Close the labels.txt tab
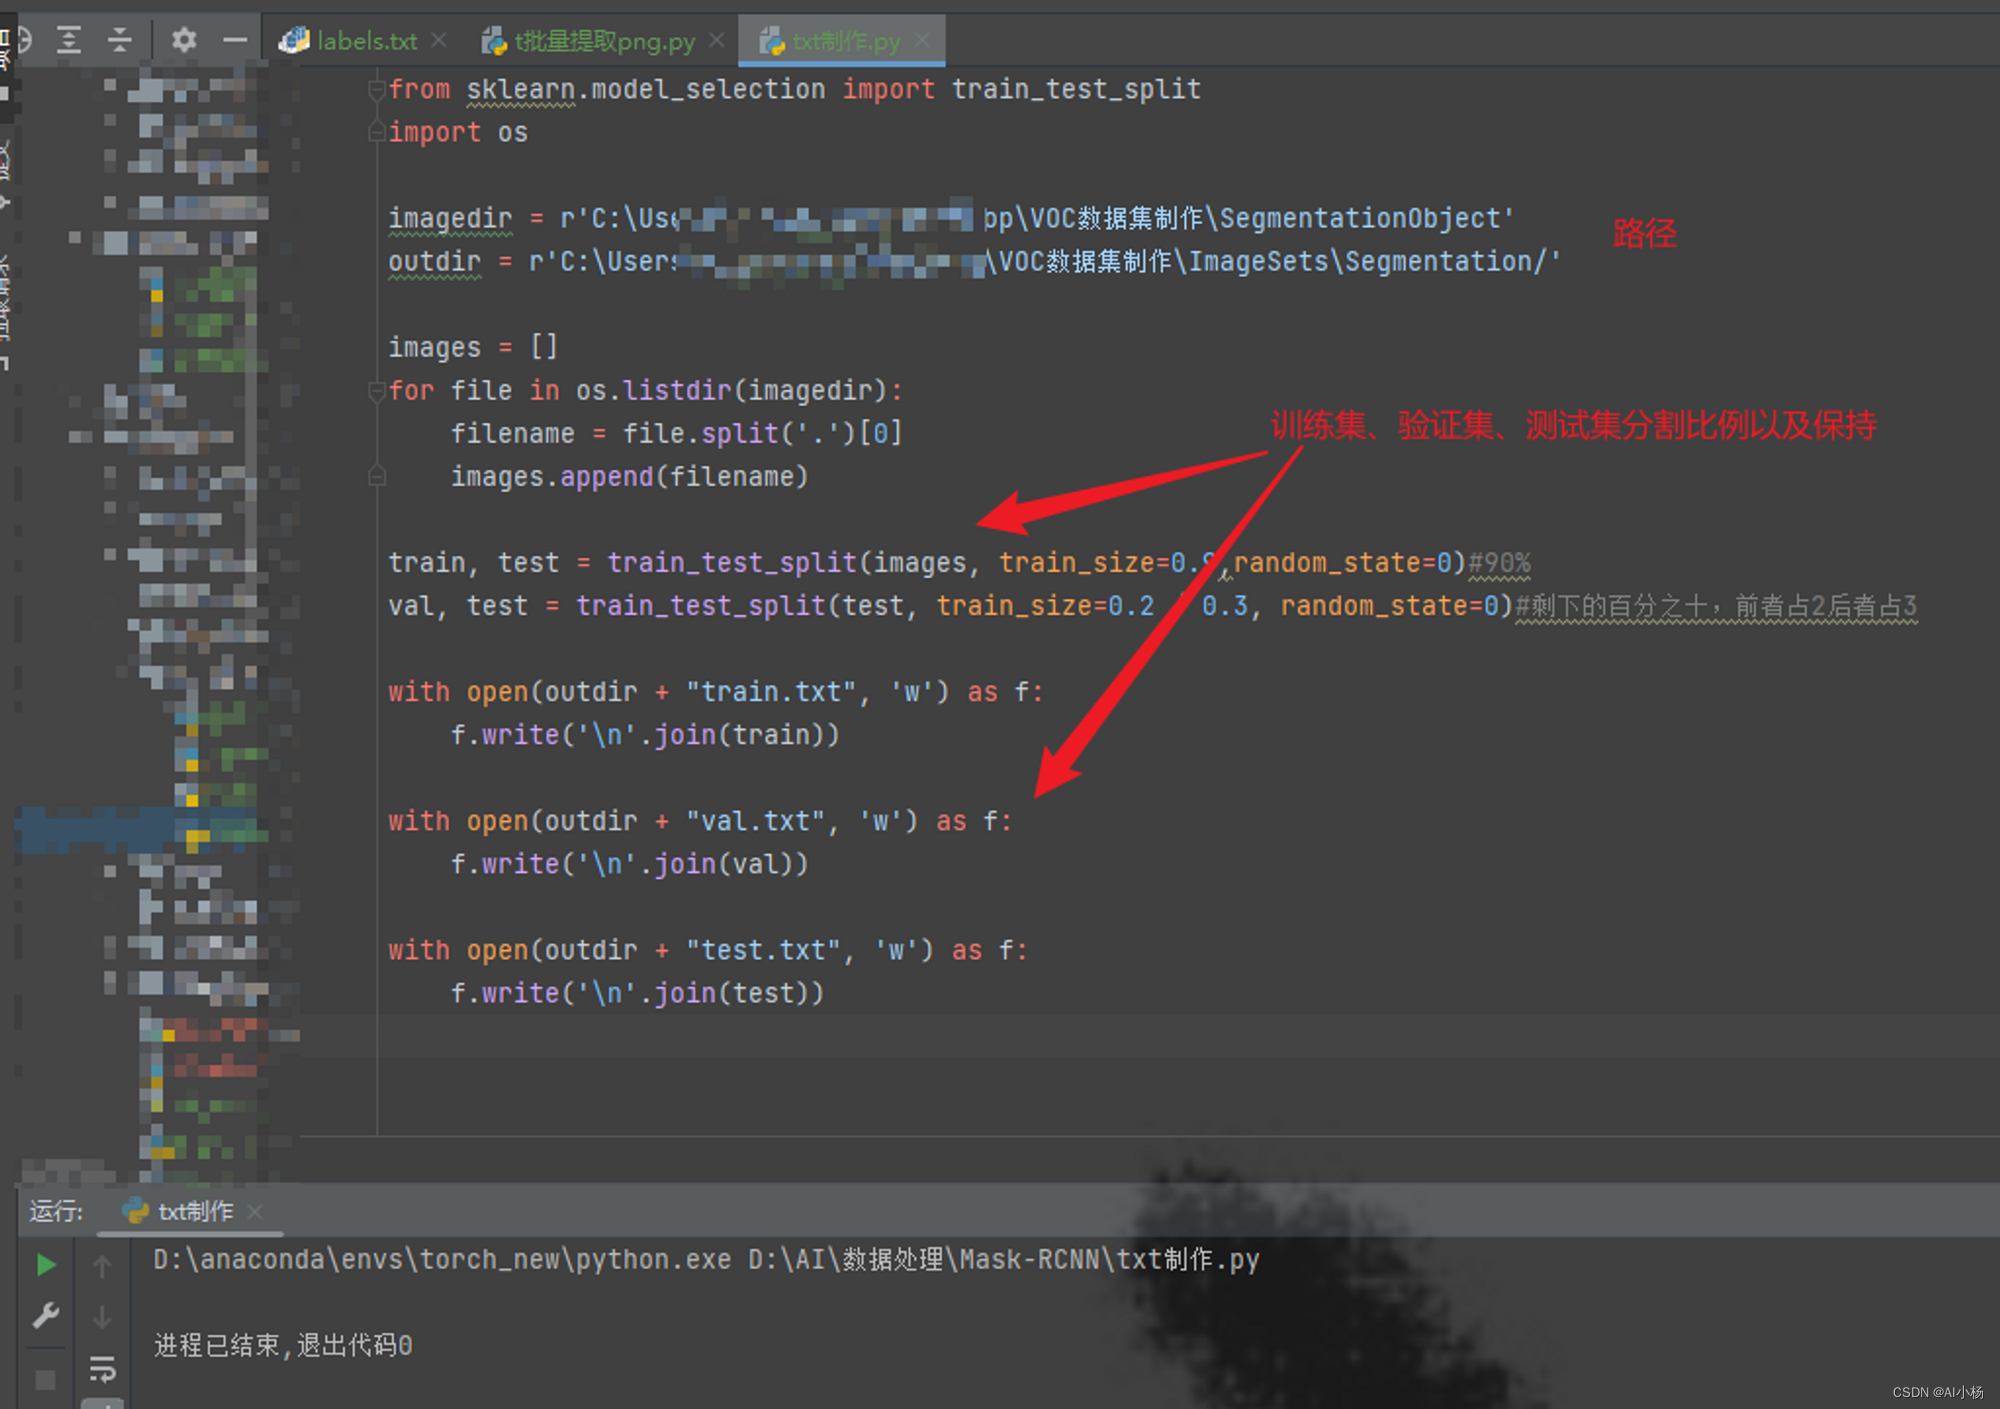This screenshot has width=2000, height=1409. point(439,40)
